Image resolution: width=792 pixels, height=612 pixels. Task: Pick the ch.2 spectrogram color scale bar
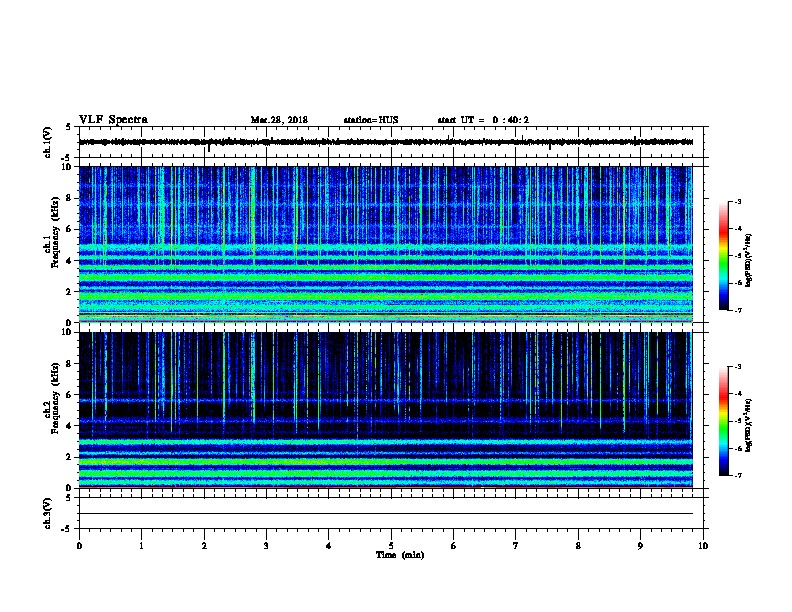click(x=723, y=421)
